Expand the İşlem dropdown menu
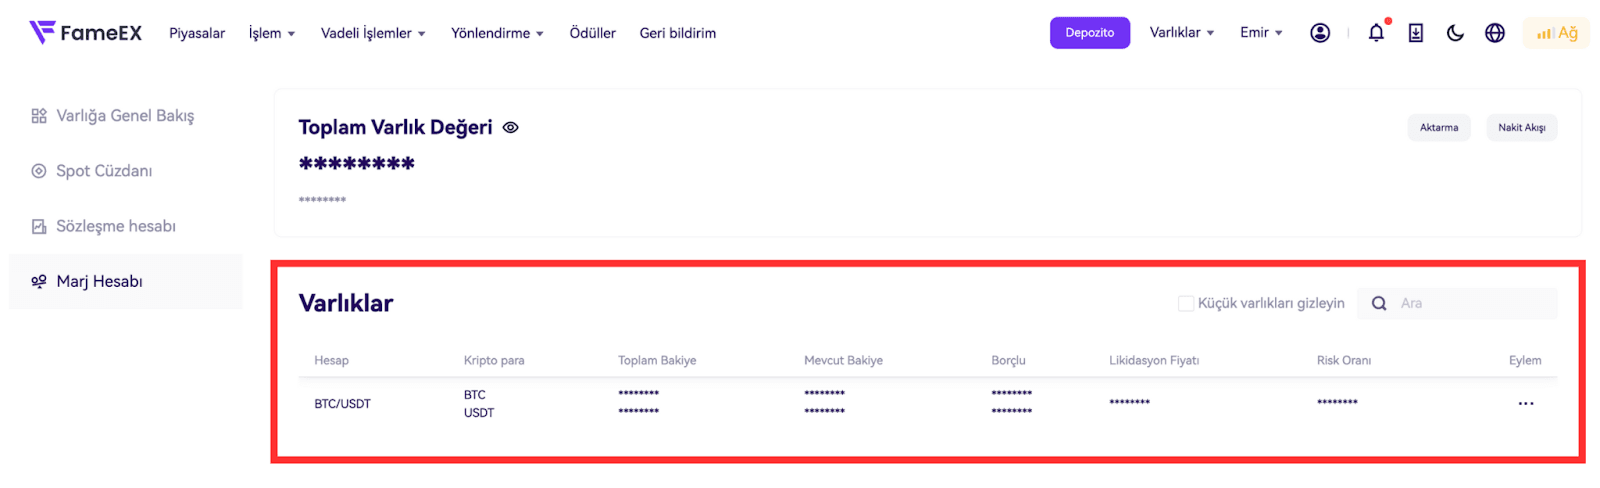 coord(272,33)
